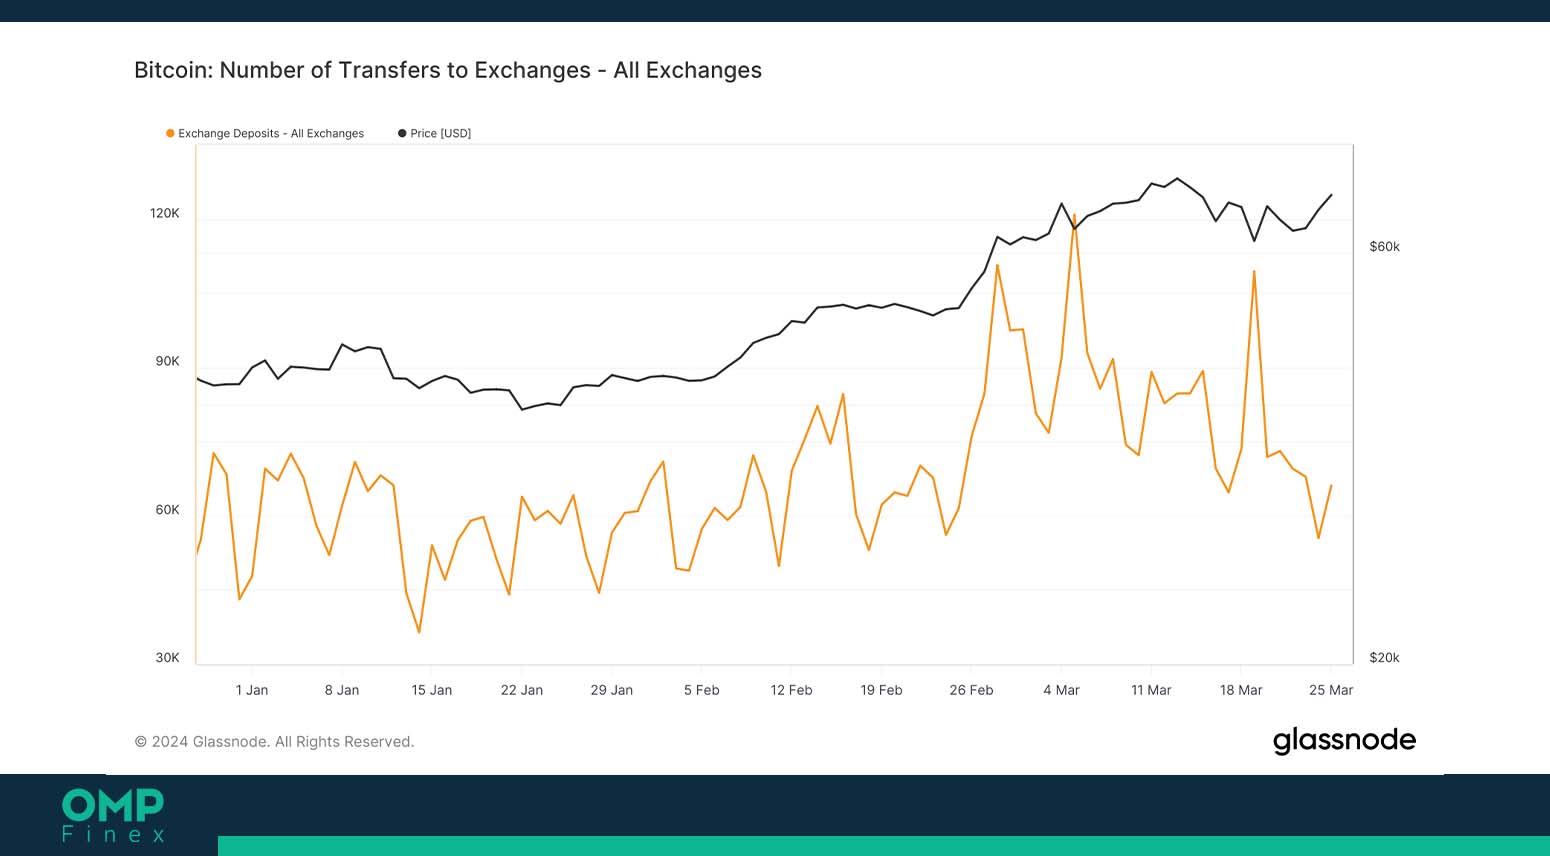The height and width of the screenshot is (856, 1550).
Task: Click the chart title text
Action: click(x=448, y=70)
